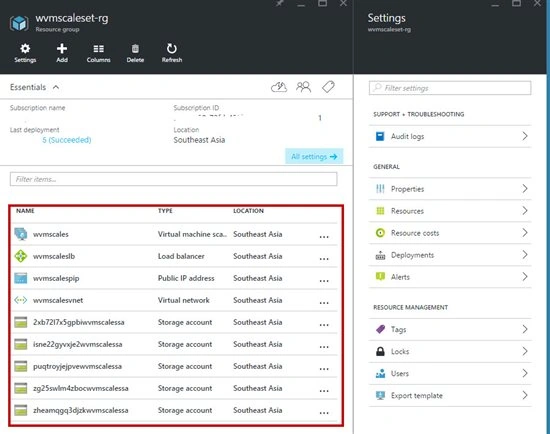Image resolution: width=550 pixels, height=434 pixels.
Task: Open the ellipsis menu for wvmscaleslb
Action: (x=324, y=259)
